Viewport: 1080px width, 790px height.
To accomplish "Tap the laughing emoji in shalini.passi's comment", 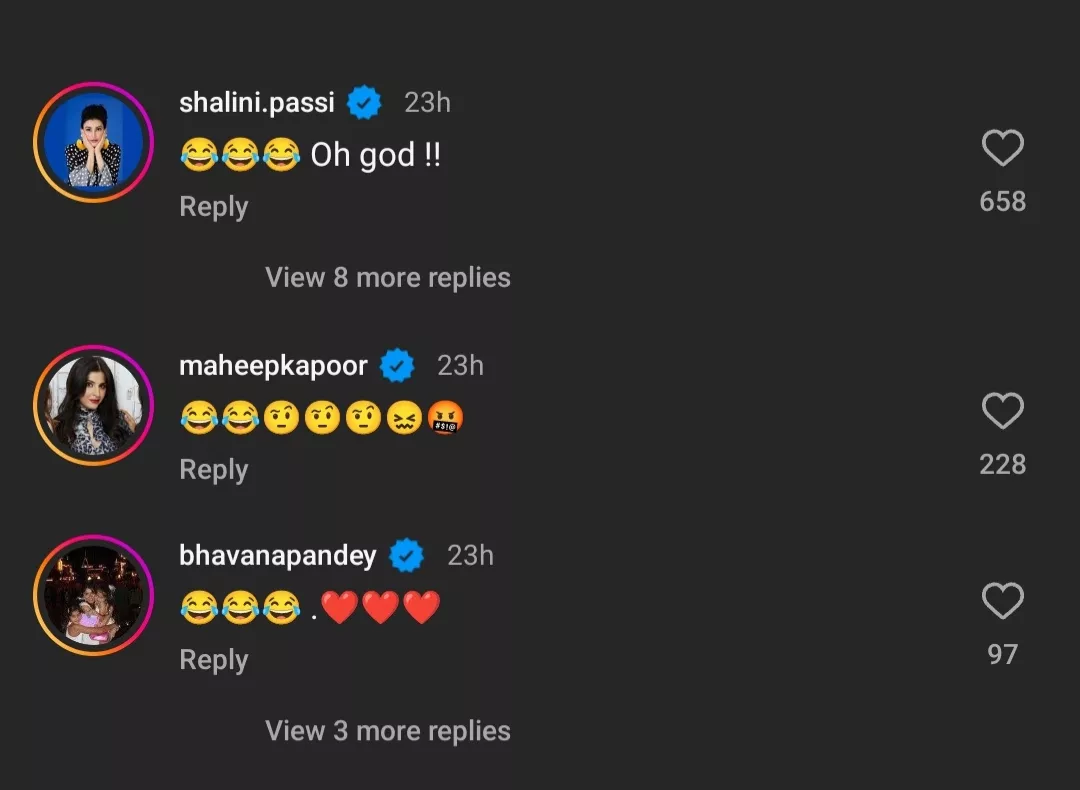I will point(198,155).
